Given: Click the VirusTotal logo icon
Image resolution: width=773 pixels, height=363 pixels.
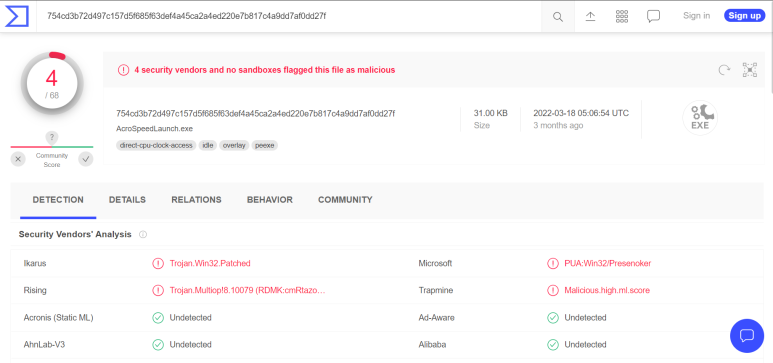Looking at the screenshot, I should pos(17,16).
